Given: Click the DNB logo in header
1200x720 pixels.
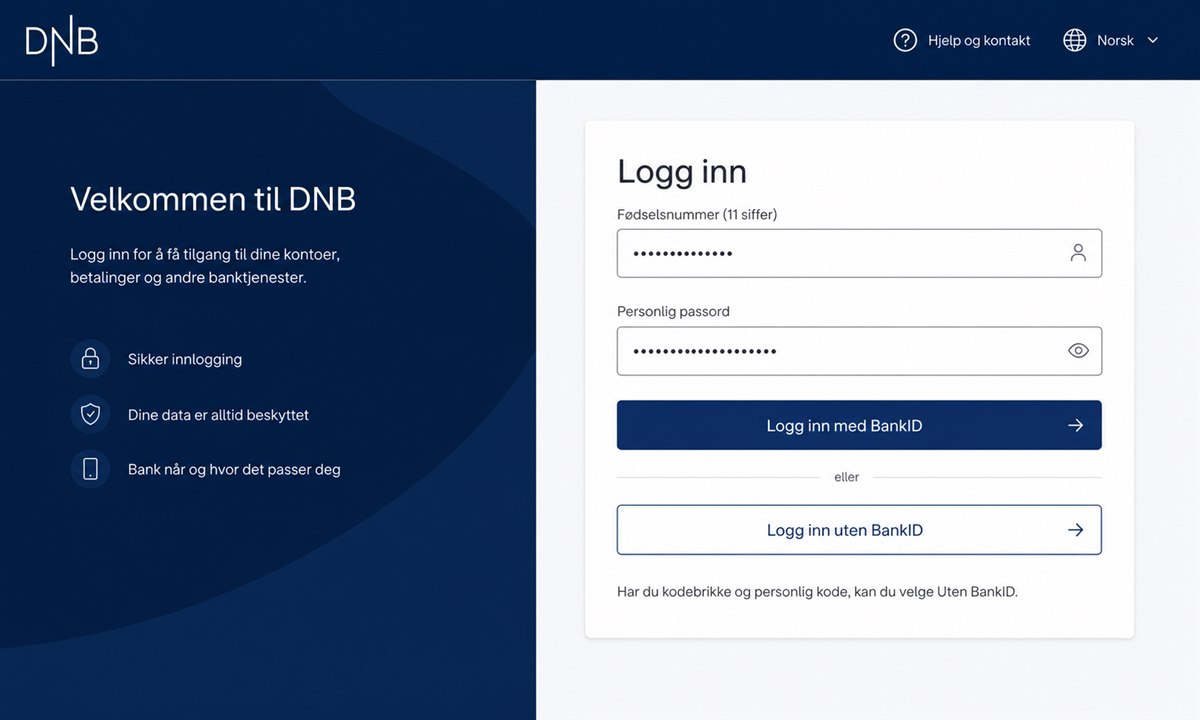Looking at the screenshot, I should tap(62, 40).
